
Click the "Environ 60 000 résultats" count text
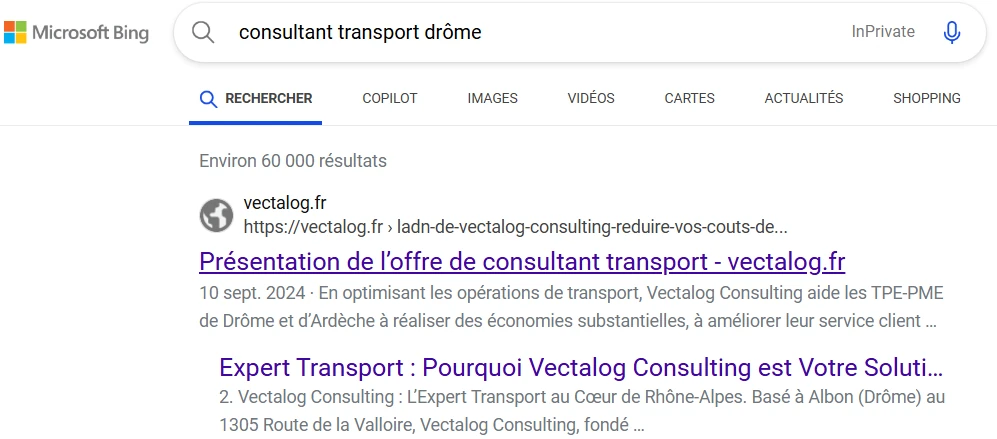[x=293, y=160]
